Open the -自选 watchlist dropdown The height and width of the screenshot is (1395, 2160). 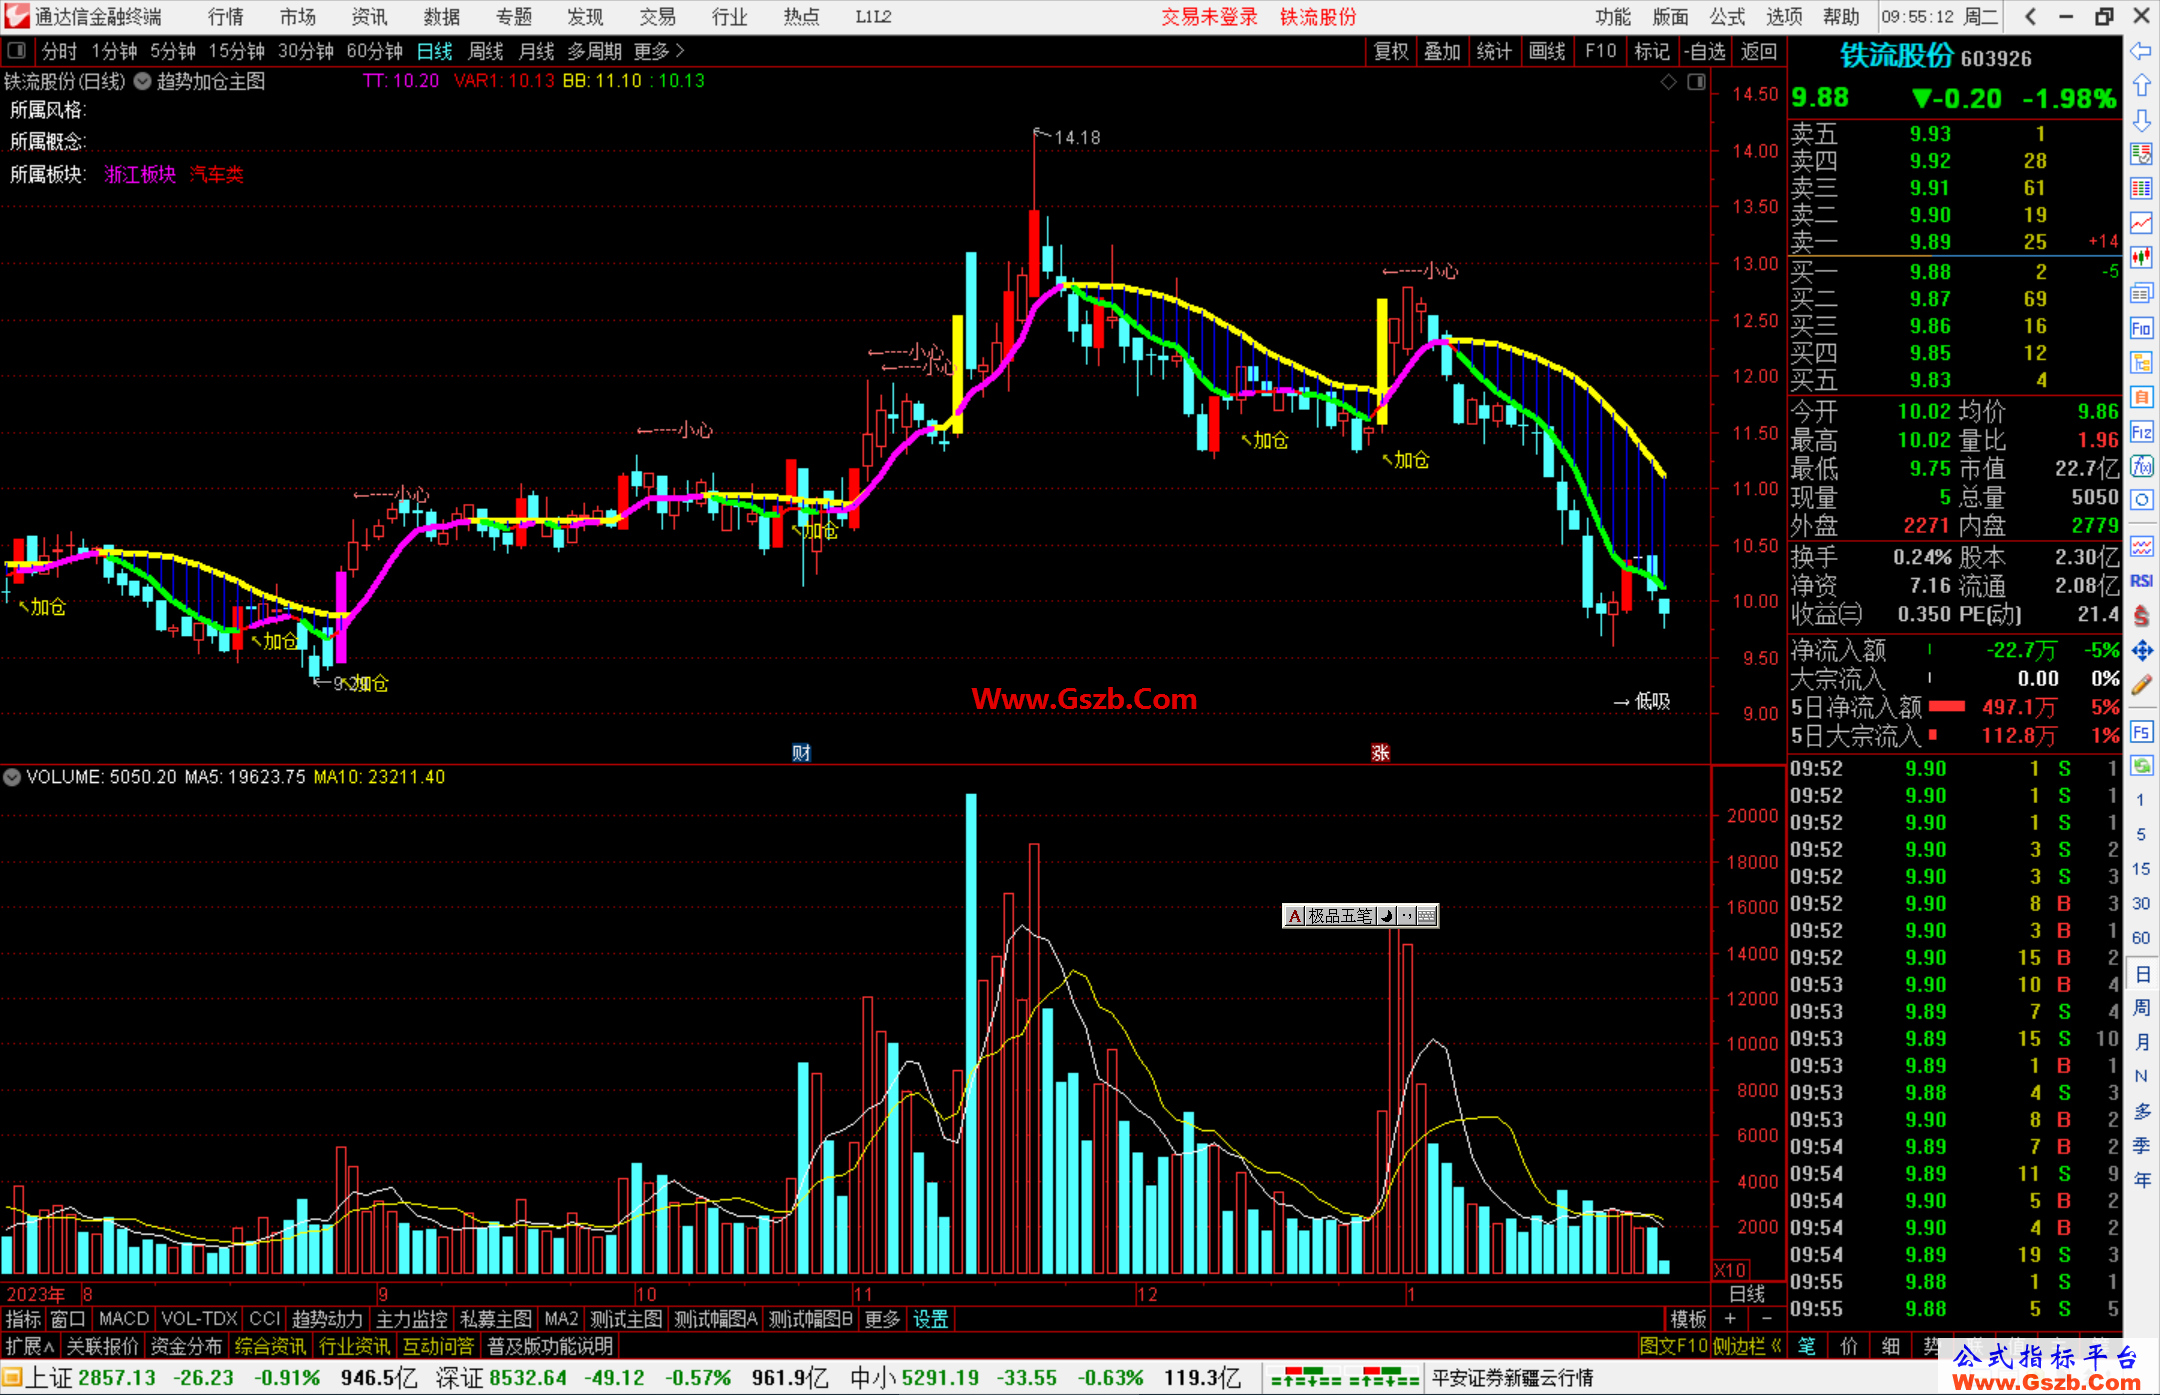pyautogui.click(x=1705, y=51)
